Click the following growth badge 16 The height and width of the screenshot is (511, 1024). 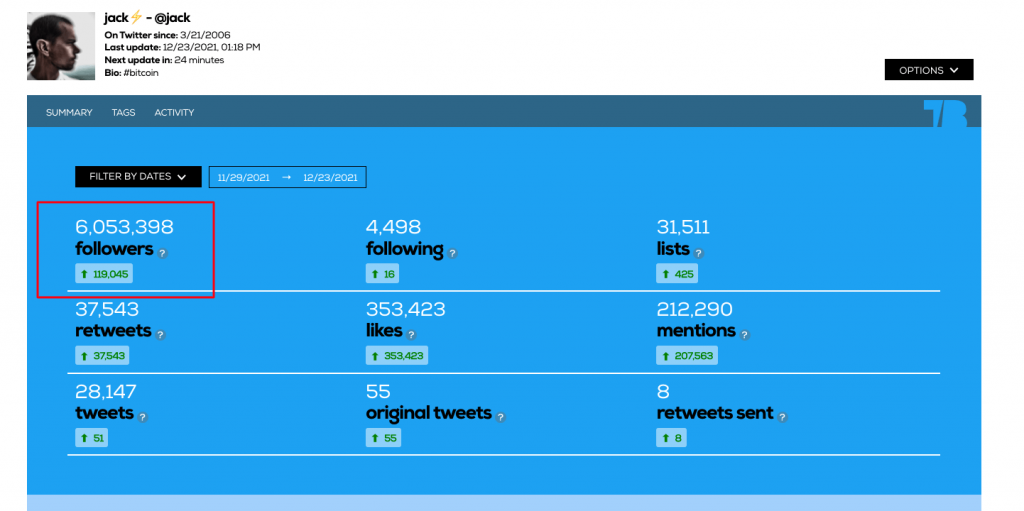383,274
